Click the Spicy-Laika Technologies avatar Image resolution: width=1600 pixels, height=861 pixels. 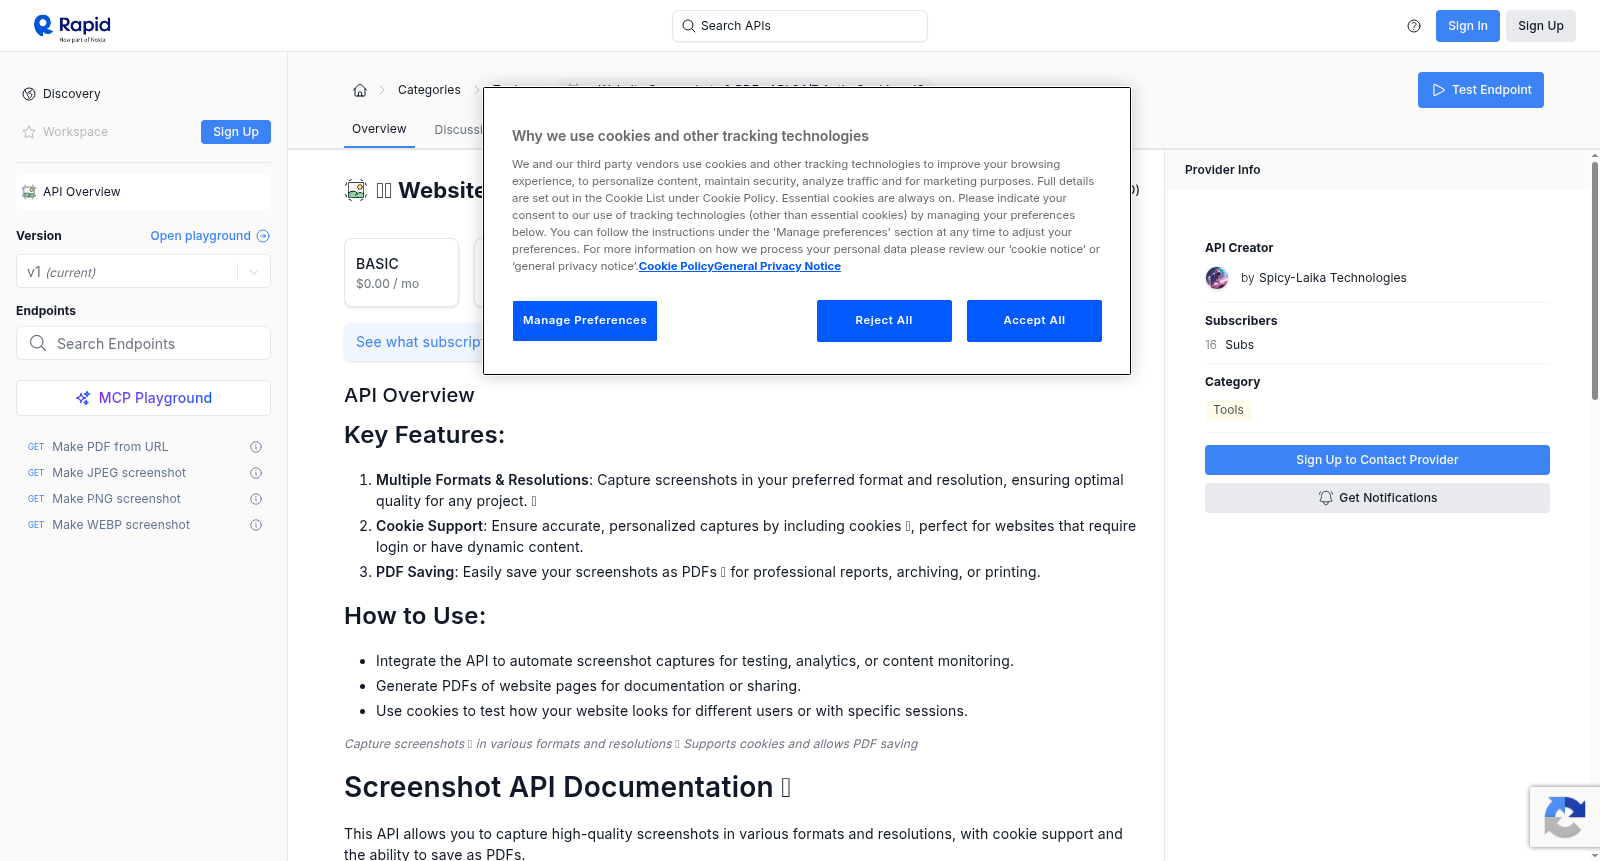(1217, 278)
